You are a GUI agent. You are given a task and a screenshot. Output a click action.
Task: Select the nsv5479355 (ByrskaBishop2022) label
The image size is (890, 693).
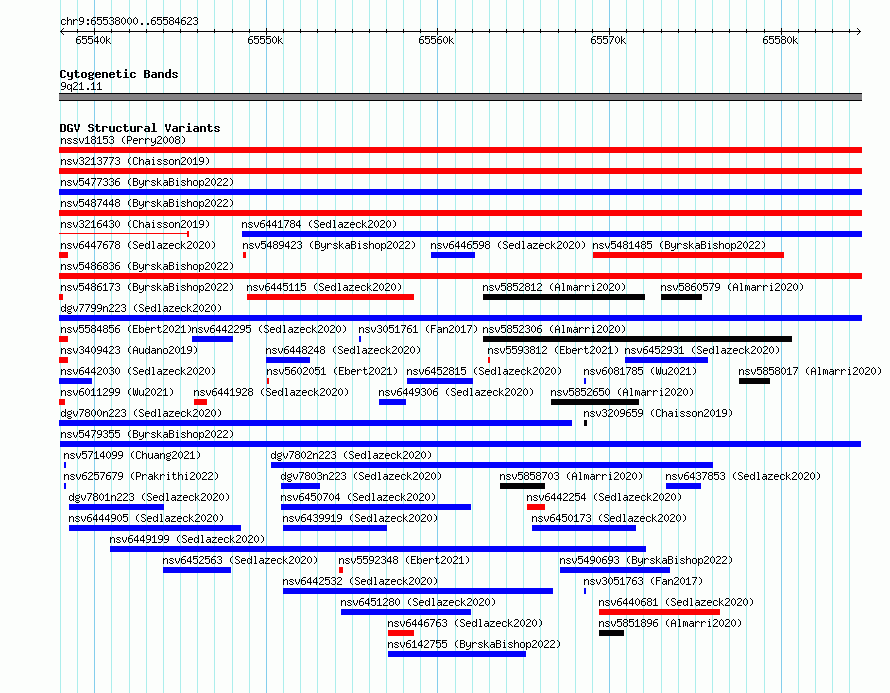tap(147, 434)
